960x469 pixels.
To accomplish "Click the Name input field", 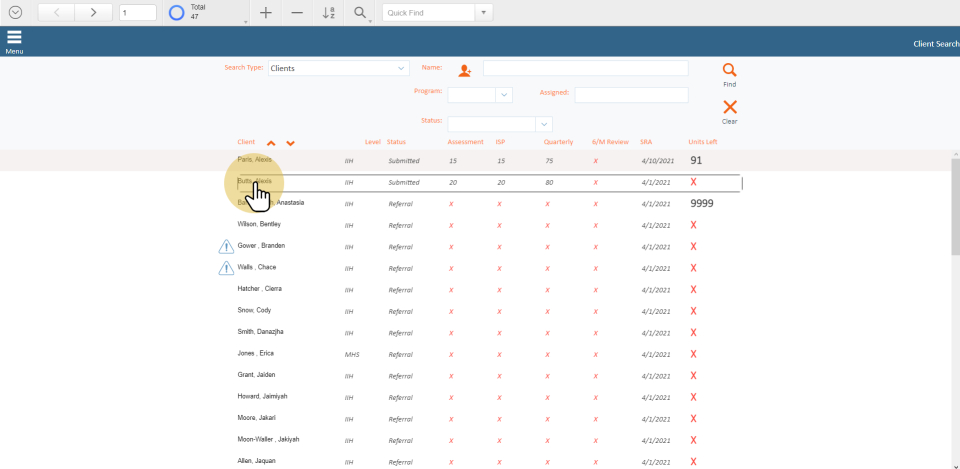I will [x=585, y=68].
